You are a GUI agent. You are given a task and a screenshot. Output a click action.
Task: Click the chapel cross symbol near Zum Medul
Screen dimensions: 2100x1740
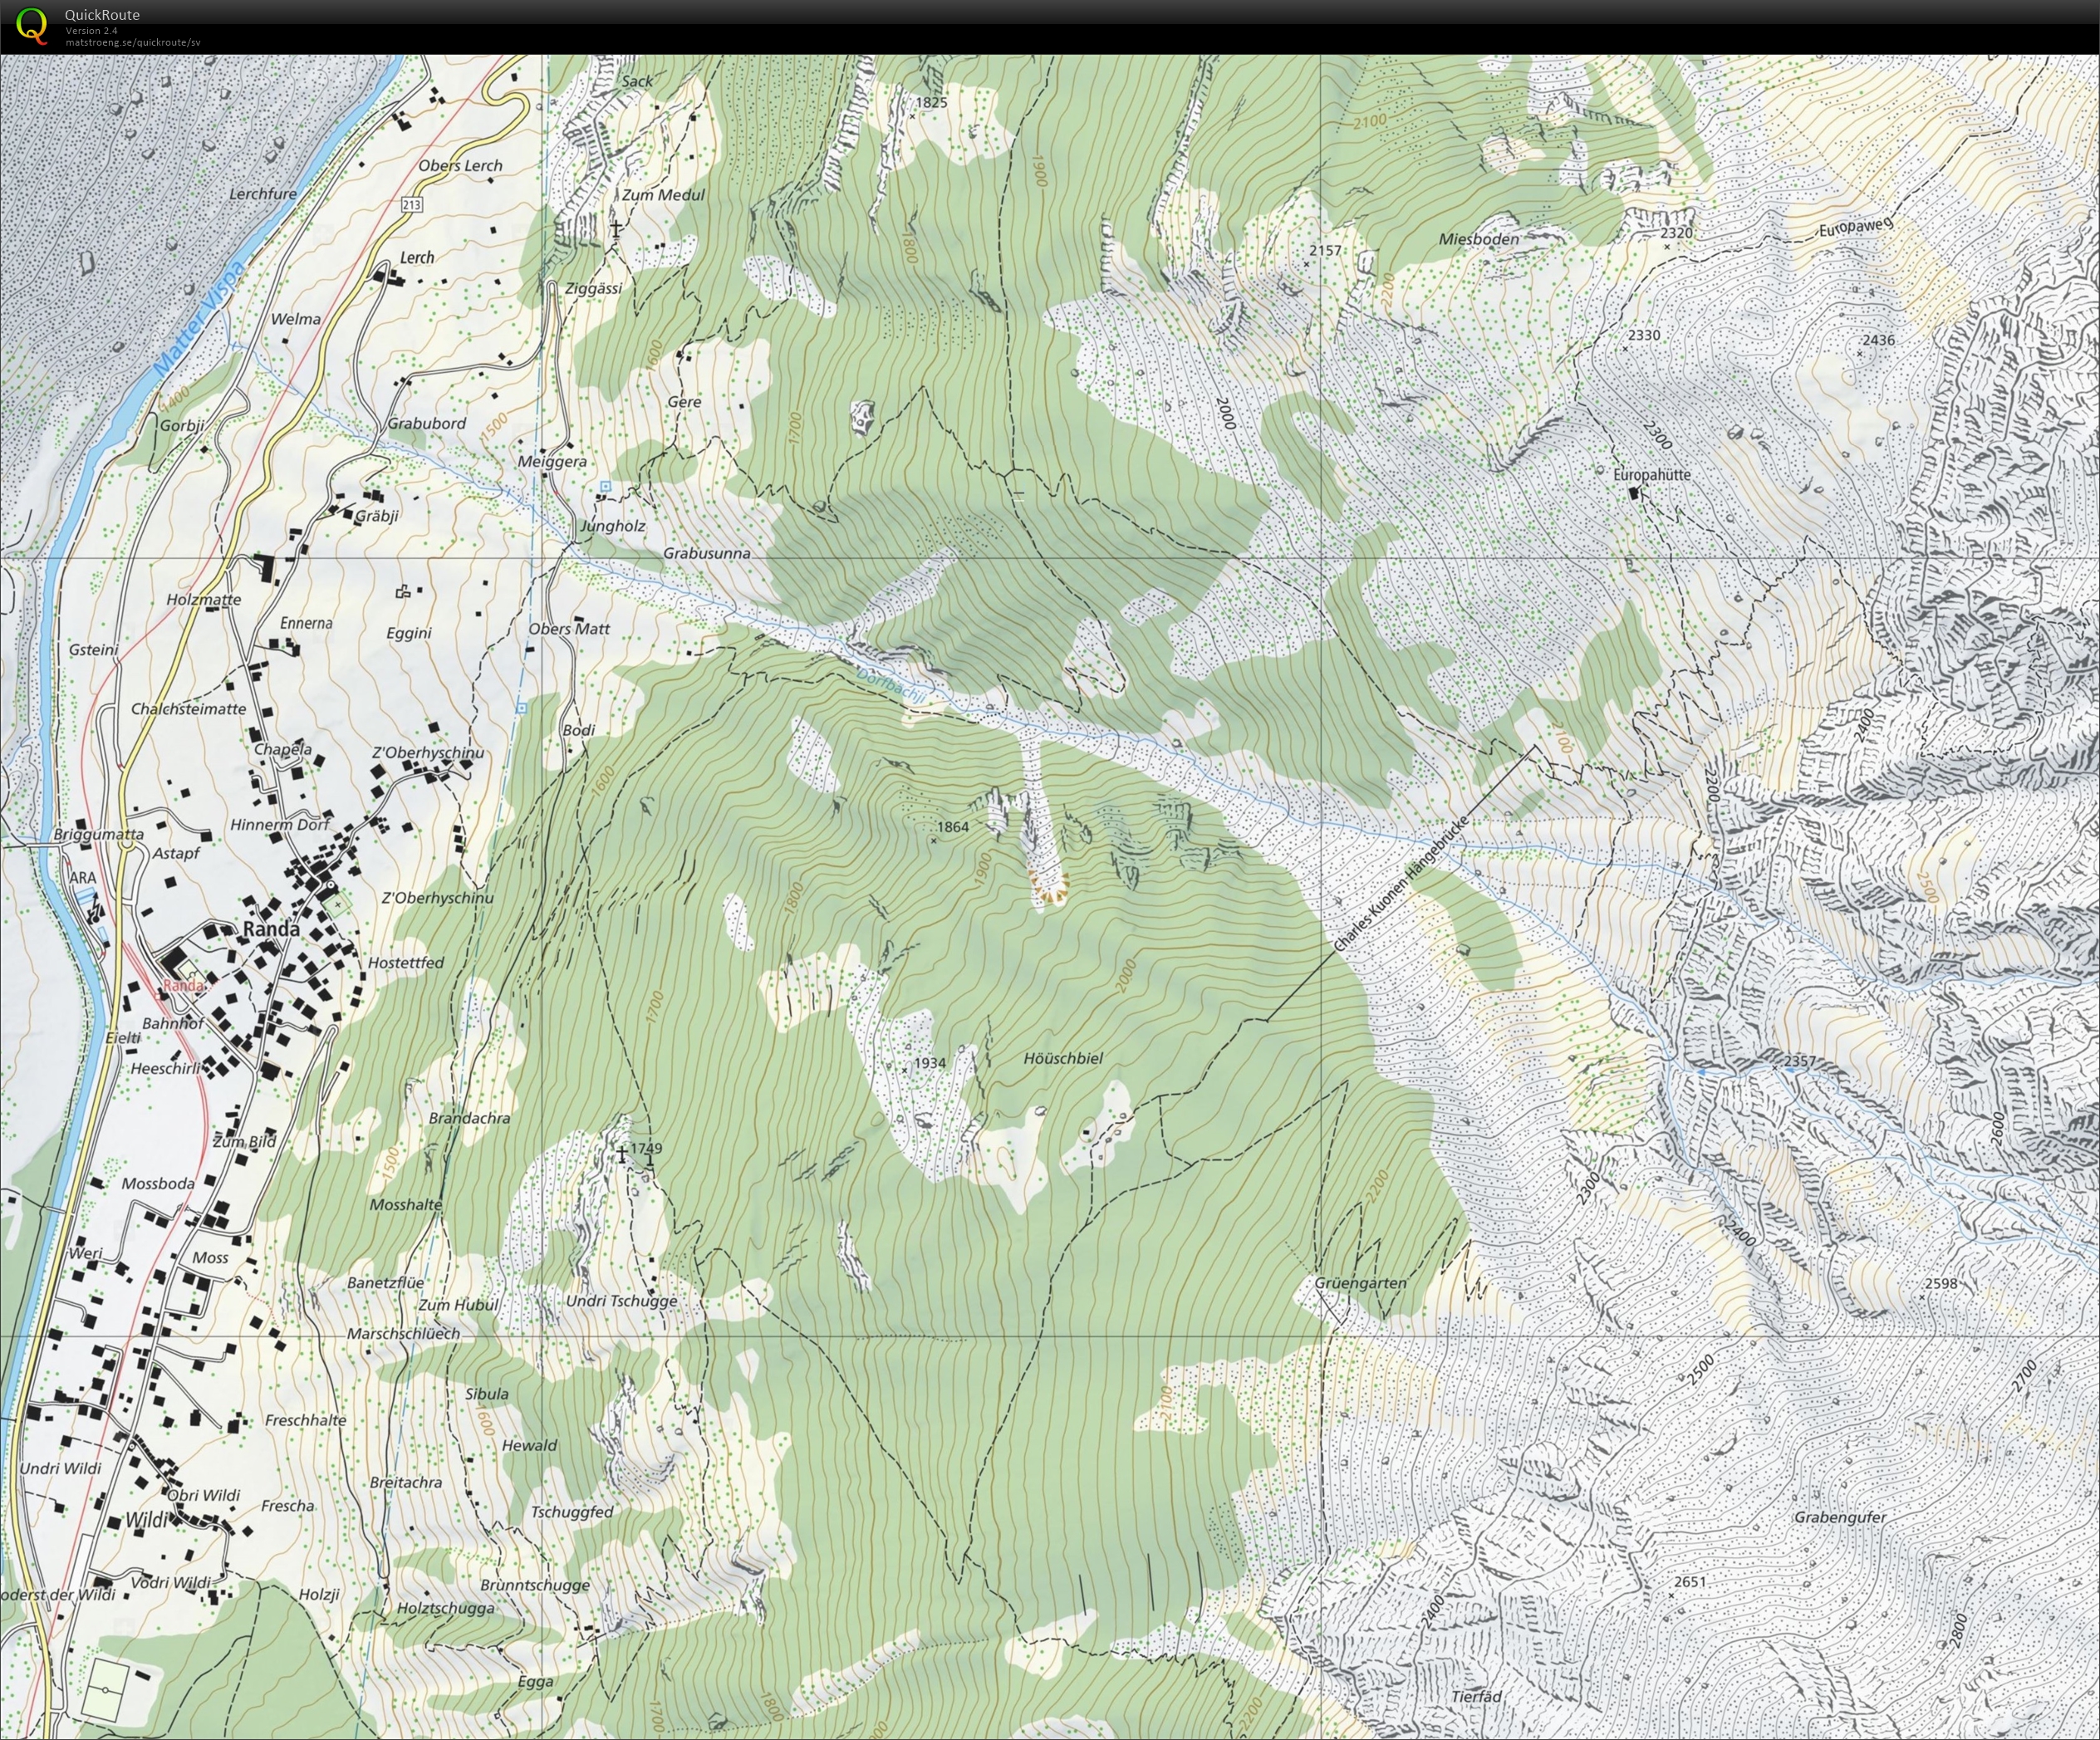[x=616, y=229]
